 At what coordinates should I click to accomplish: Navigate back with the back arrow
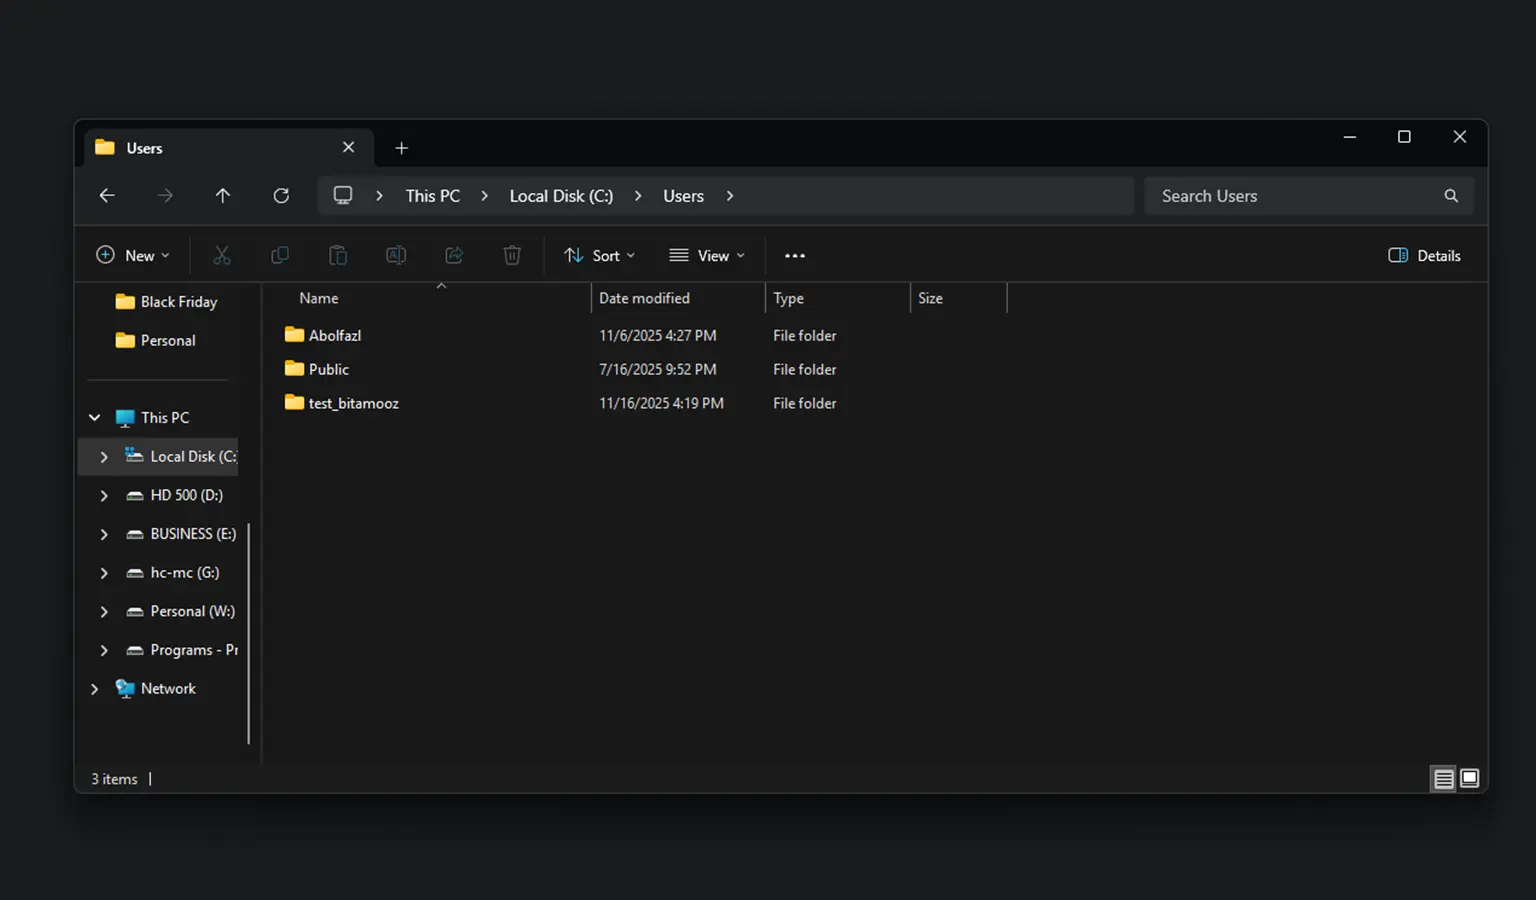(107, 196)
